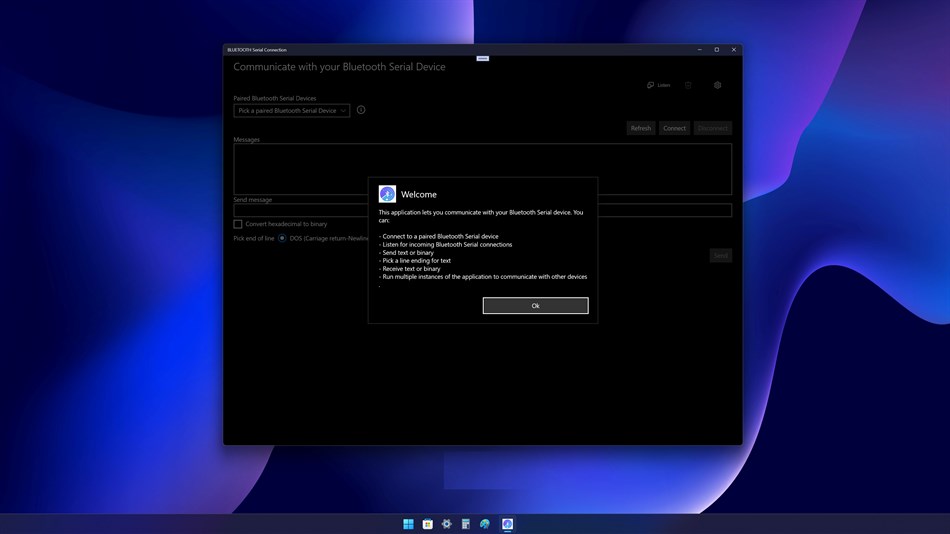Open the settings gear in the app
Screen dimensions: 950x534
click(717, 85)
